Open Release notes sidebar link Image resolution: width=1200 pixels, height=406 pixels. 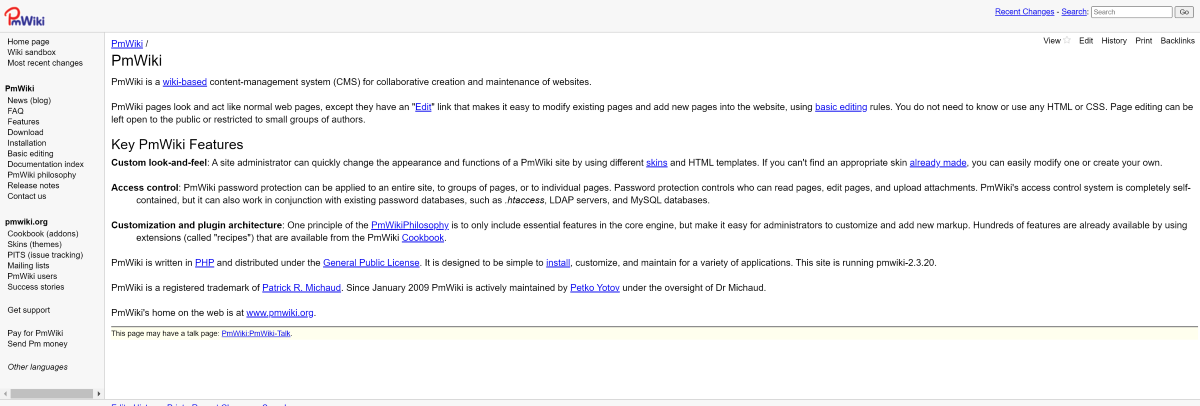33,185
